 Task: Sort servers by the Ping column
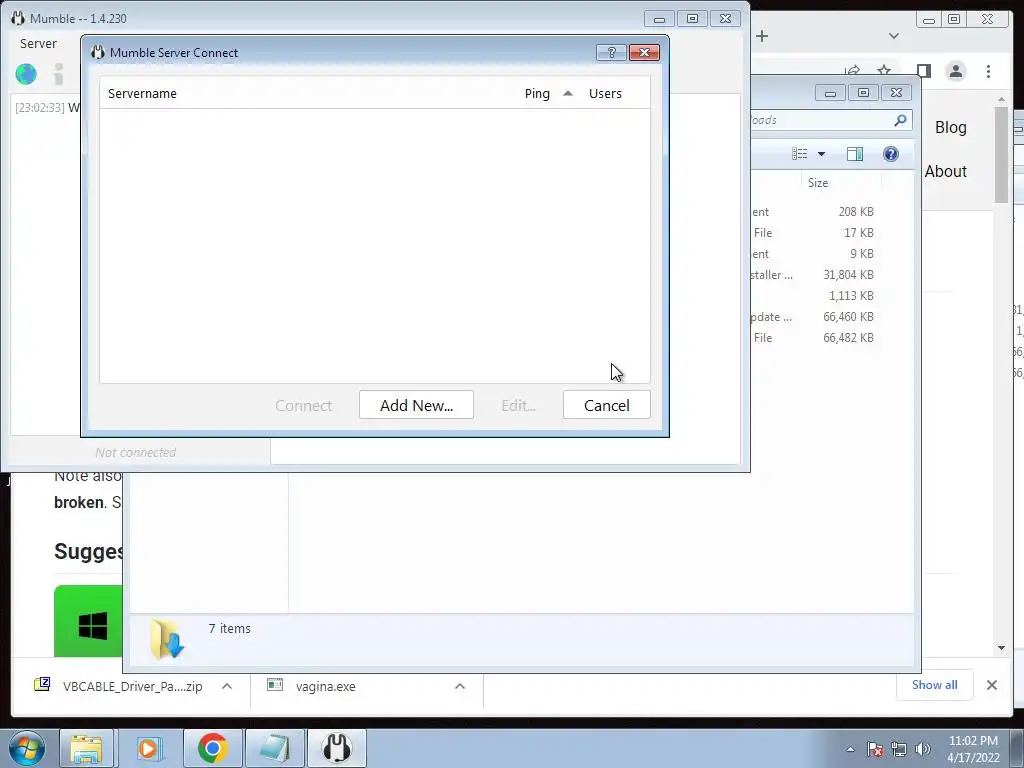coord(537,93)
